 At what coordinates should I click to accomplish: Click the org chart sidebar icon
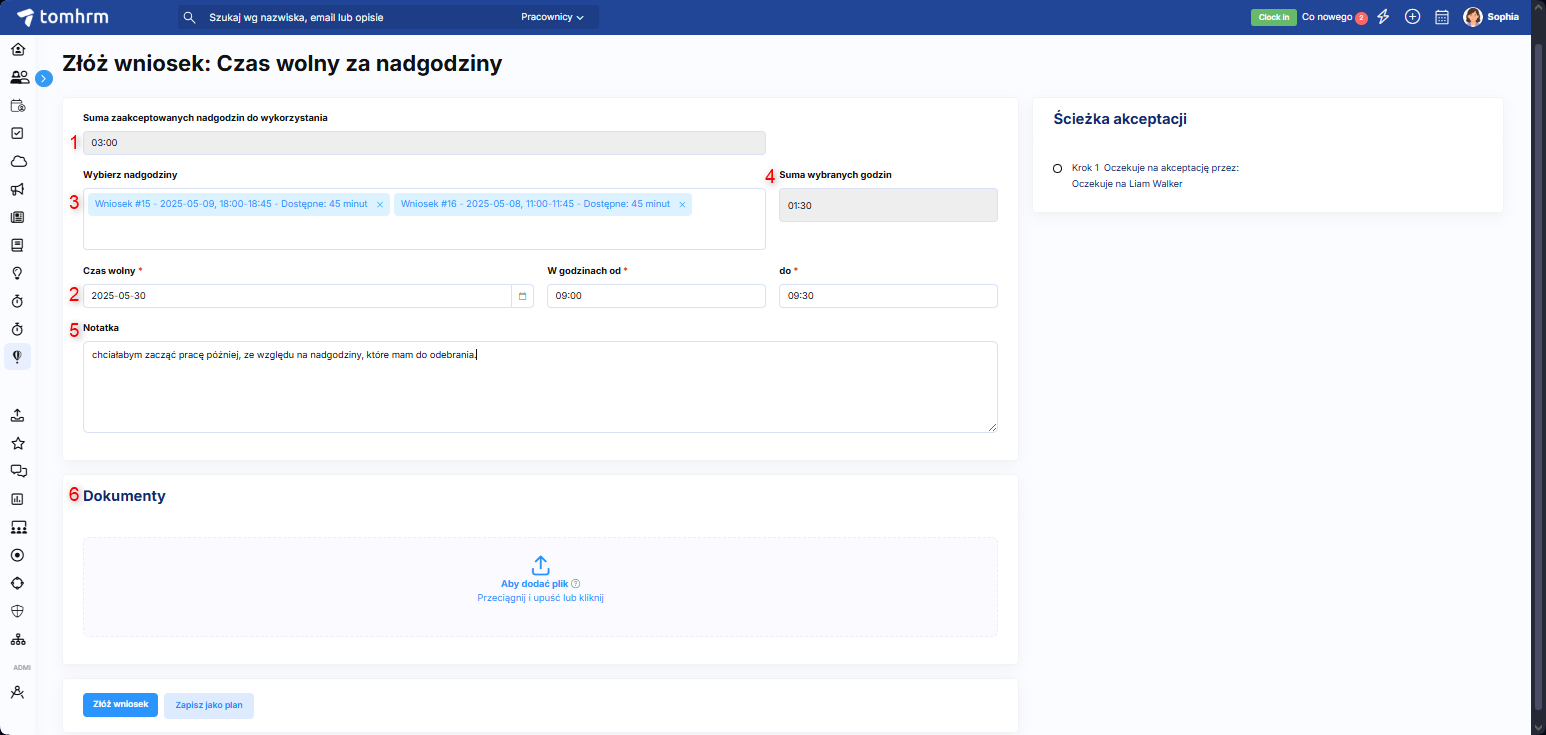click(17, 639)
